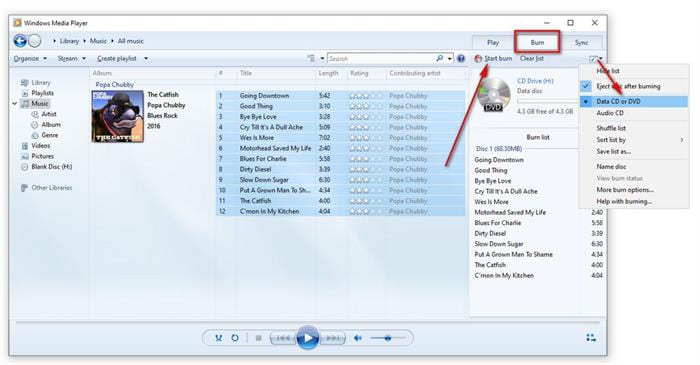The width and height of the screenshot is (700, 365).
Task: Click the view options icon beside search
Action: [x=311, y=58]
